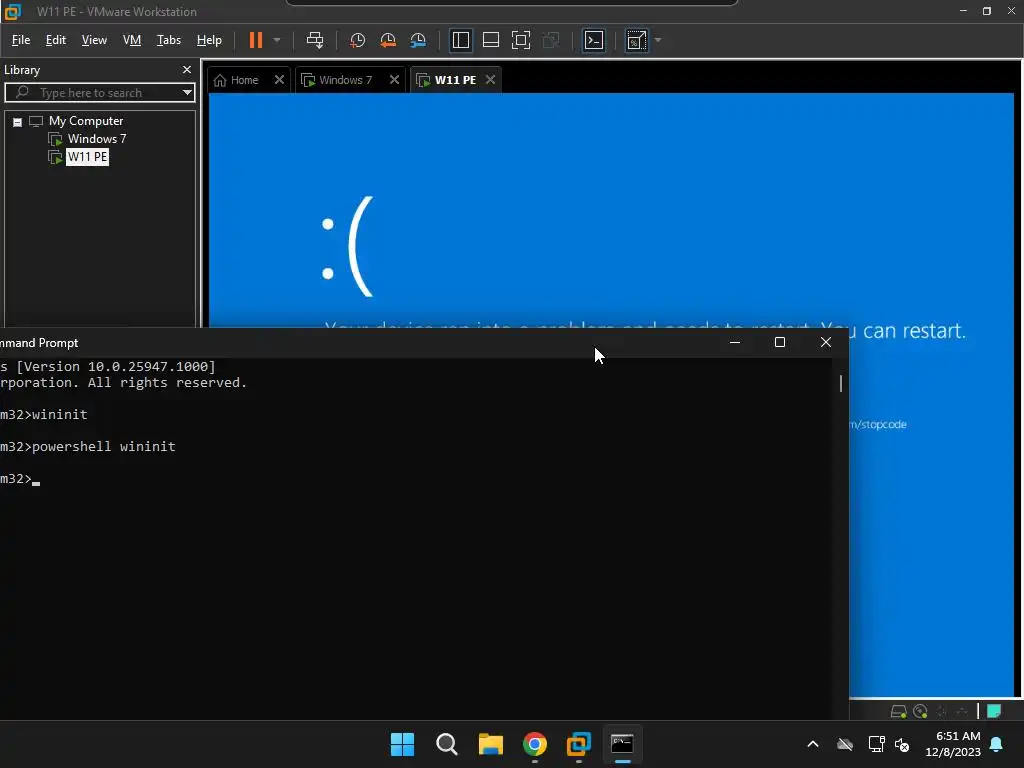Select My Computer in the library tree

pos(86,121)
